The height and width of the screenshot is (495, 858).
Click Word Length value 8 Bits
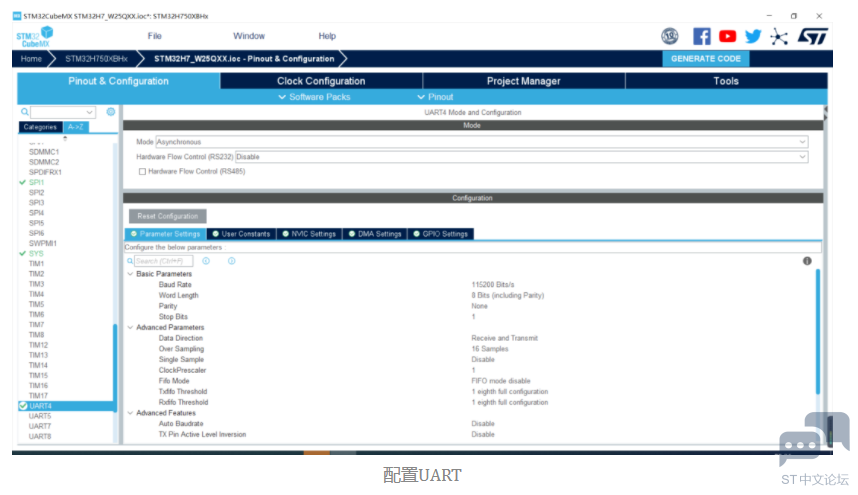[x=508, y=295]
